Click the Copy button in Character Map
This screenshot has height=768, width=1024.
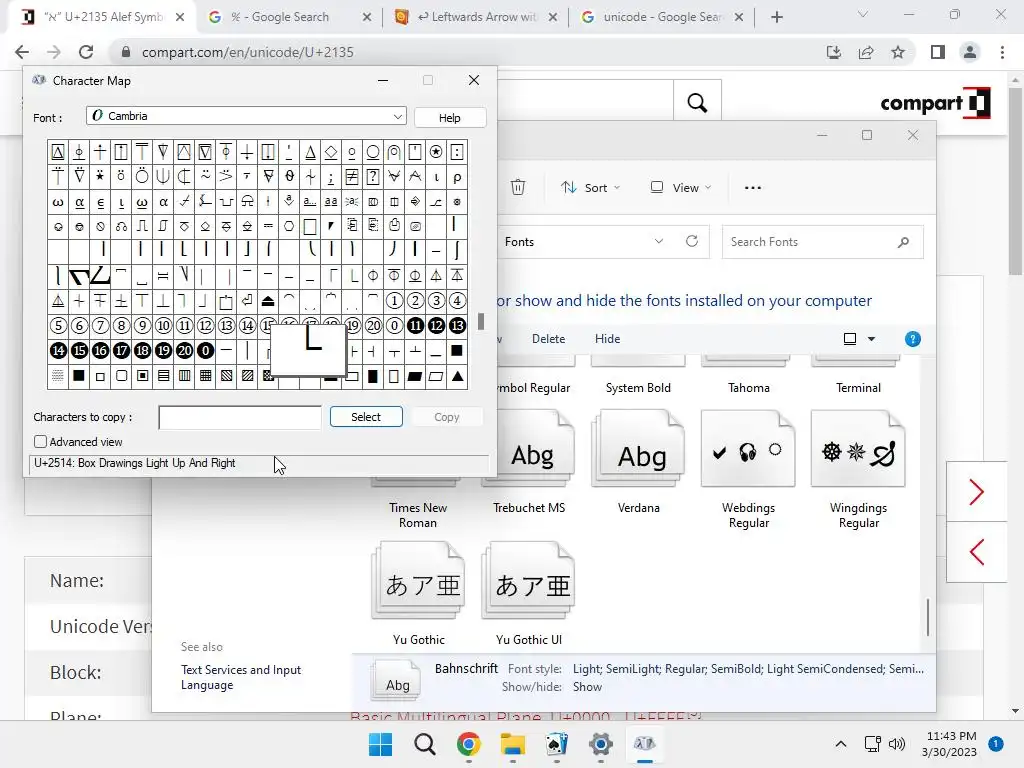point(447,417)
